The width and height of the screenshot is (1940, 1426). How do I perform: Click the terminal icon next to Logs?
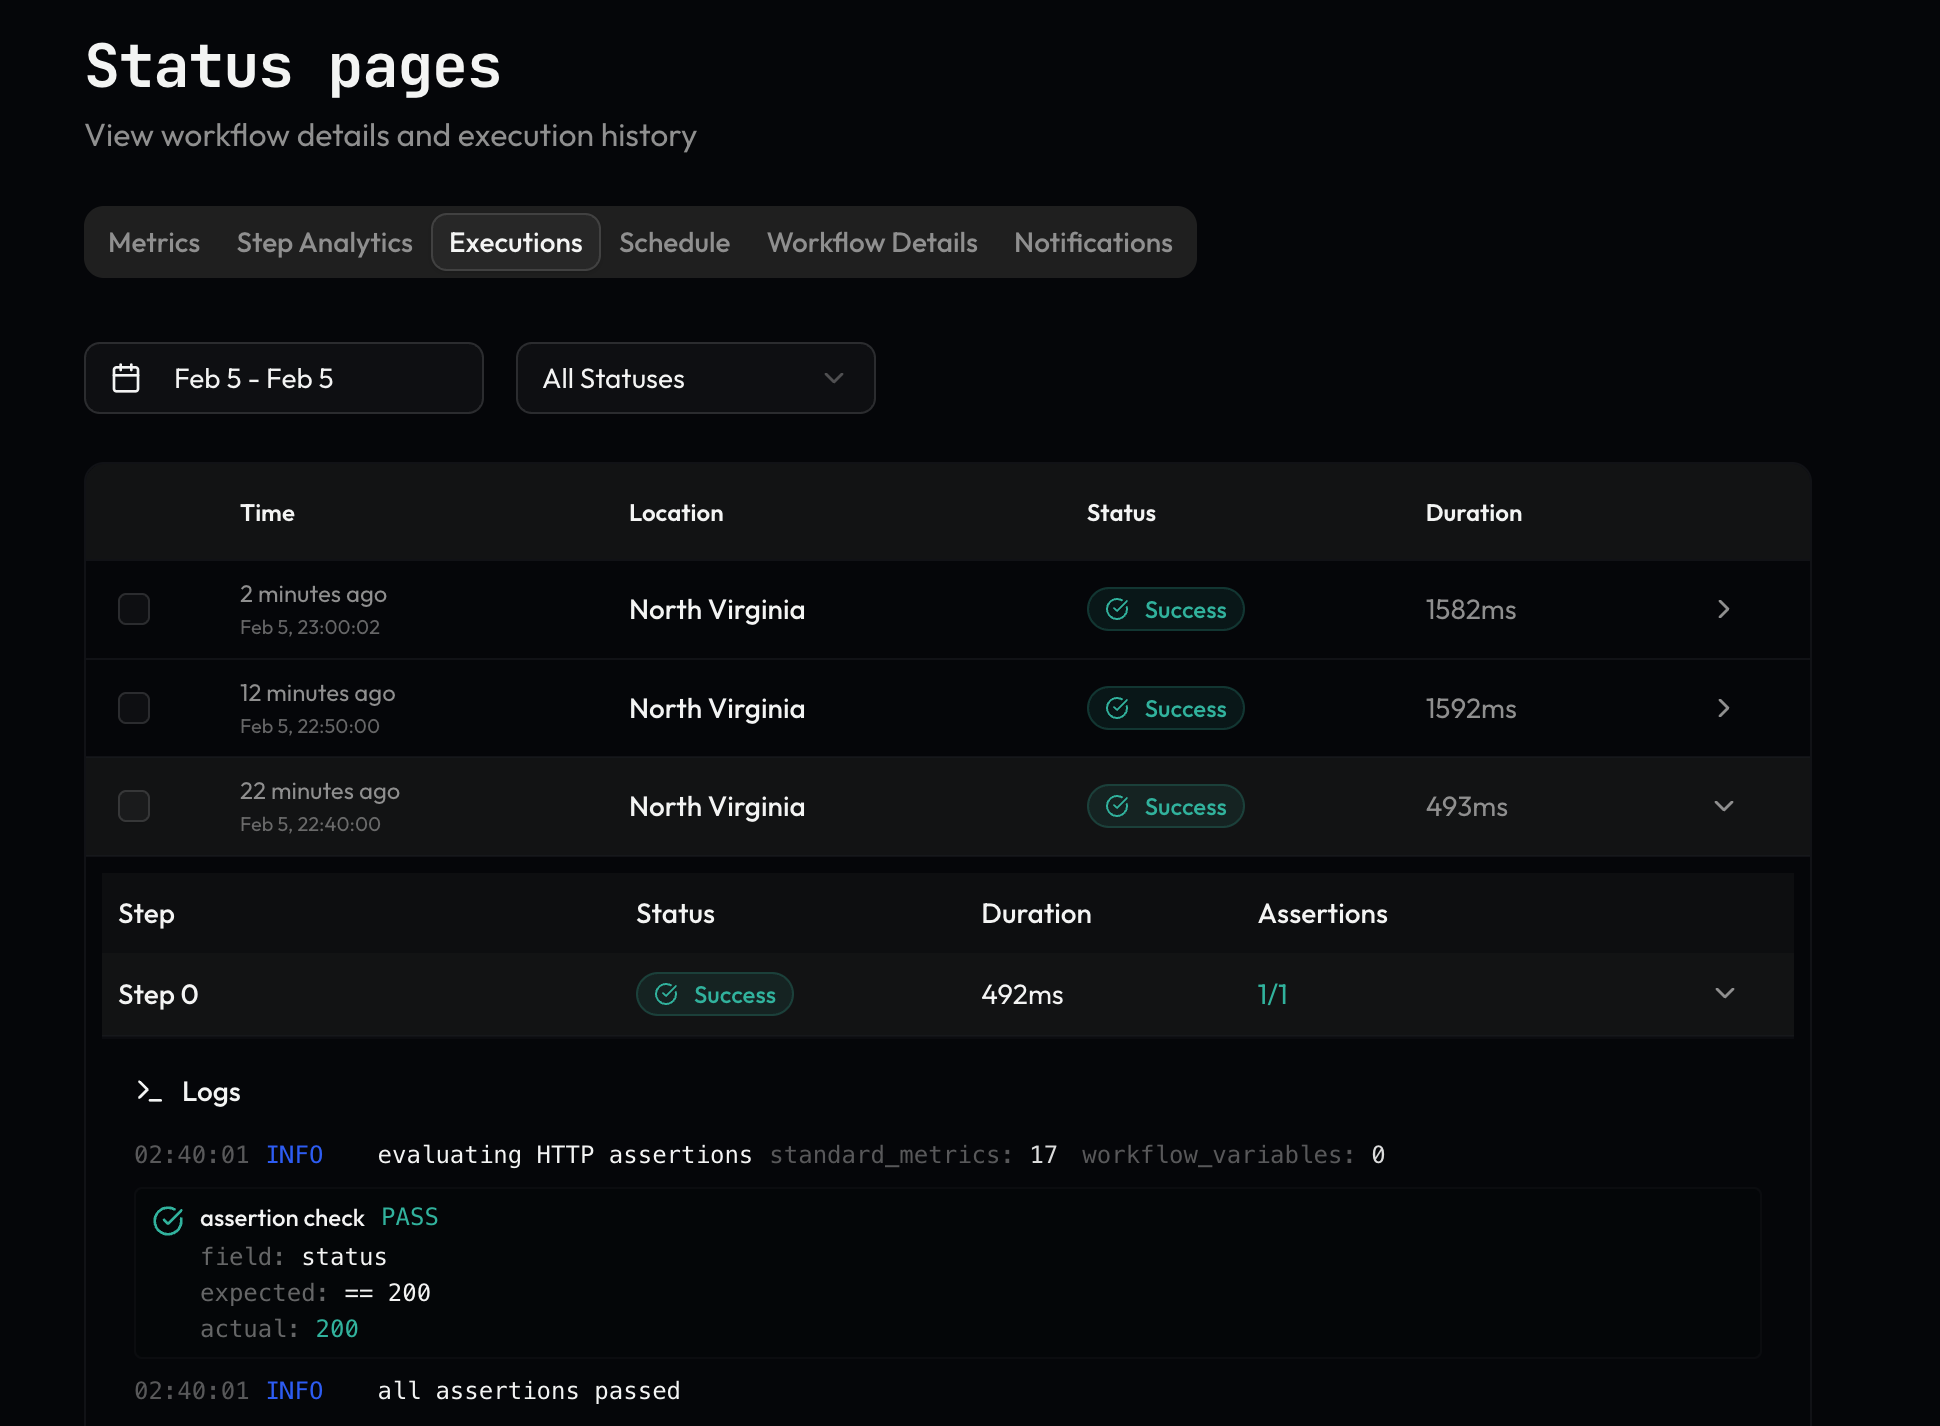149,1091
